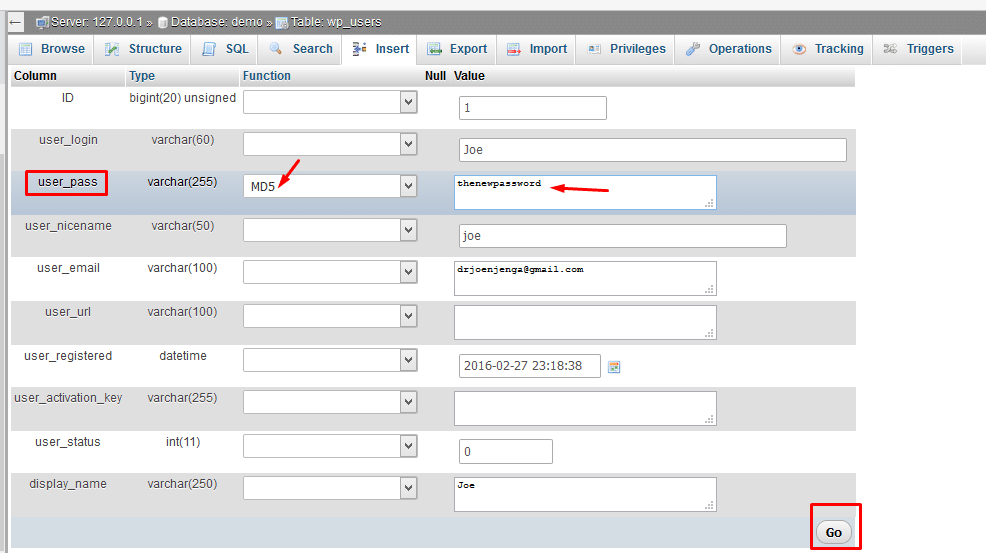Click the Structure tab icon
This screenshot has height=553, width=986.
pos(112,49)
